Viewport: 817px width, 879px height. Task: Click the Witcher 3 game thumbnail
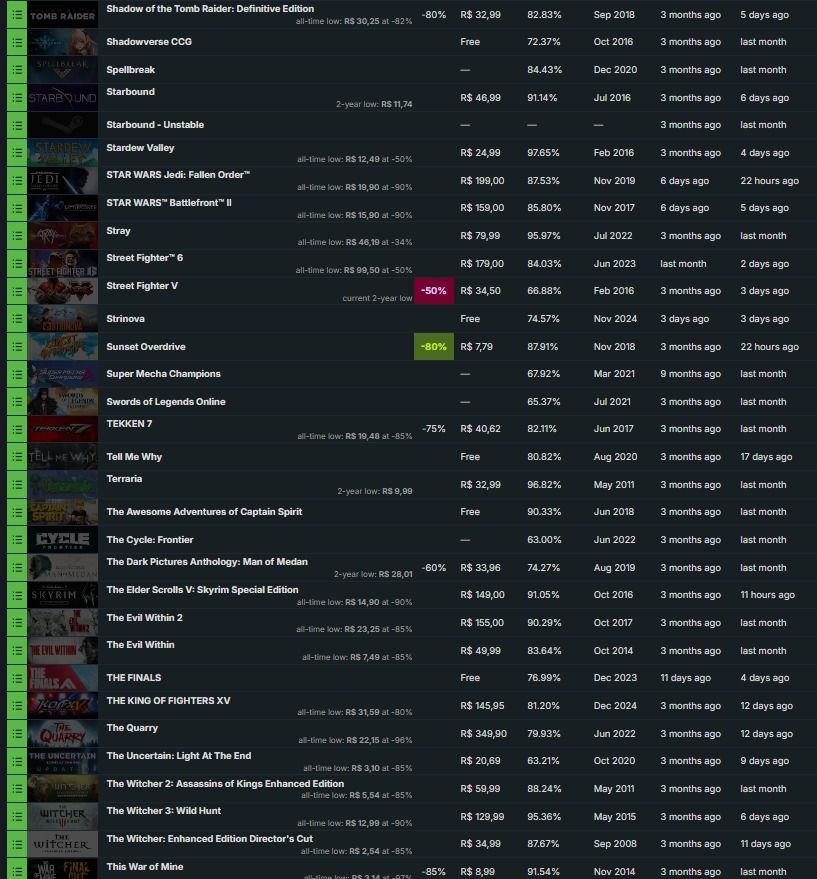click(x=63, y=816)
